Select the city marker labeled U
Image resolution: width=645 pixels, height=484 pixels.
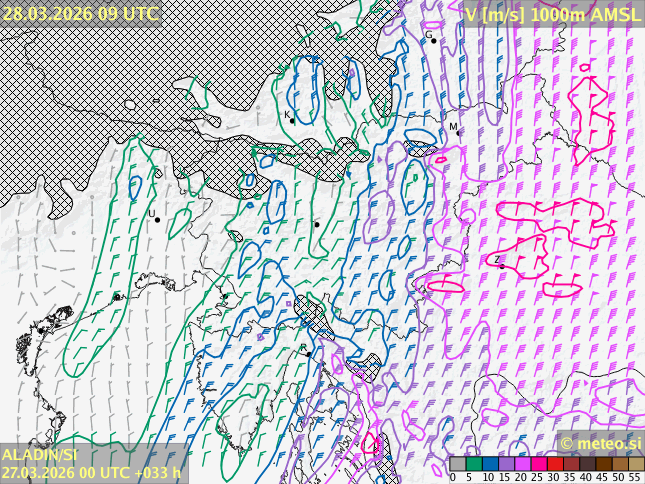tap(157, 219)
